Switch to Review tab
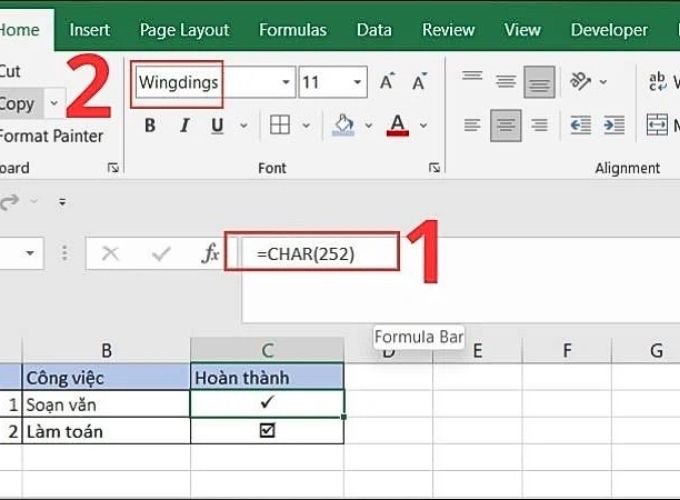The width and height of the screenshot is (680, 500). click(x=448, y=30)
